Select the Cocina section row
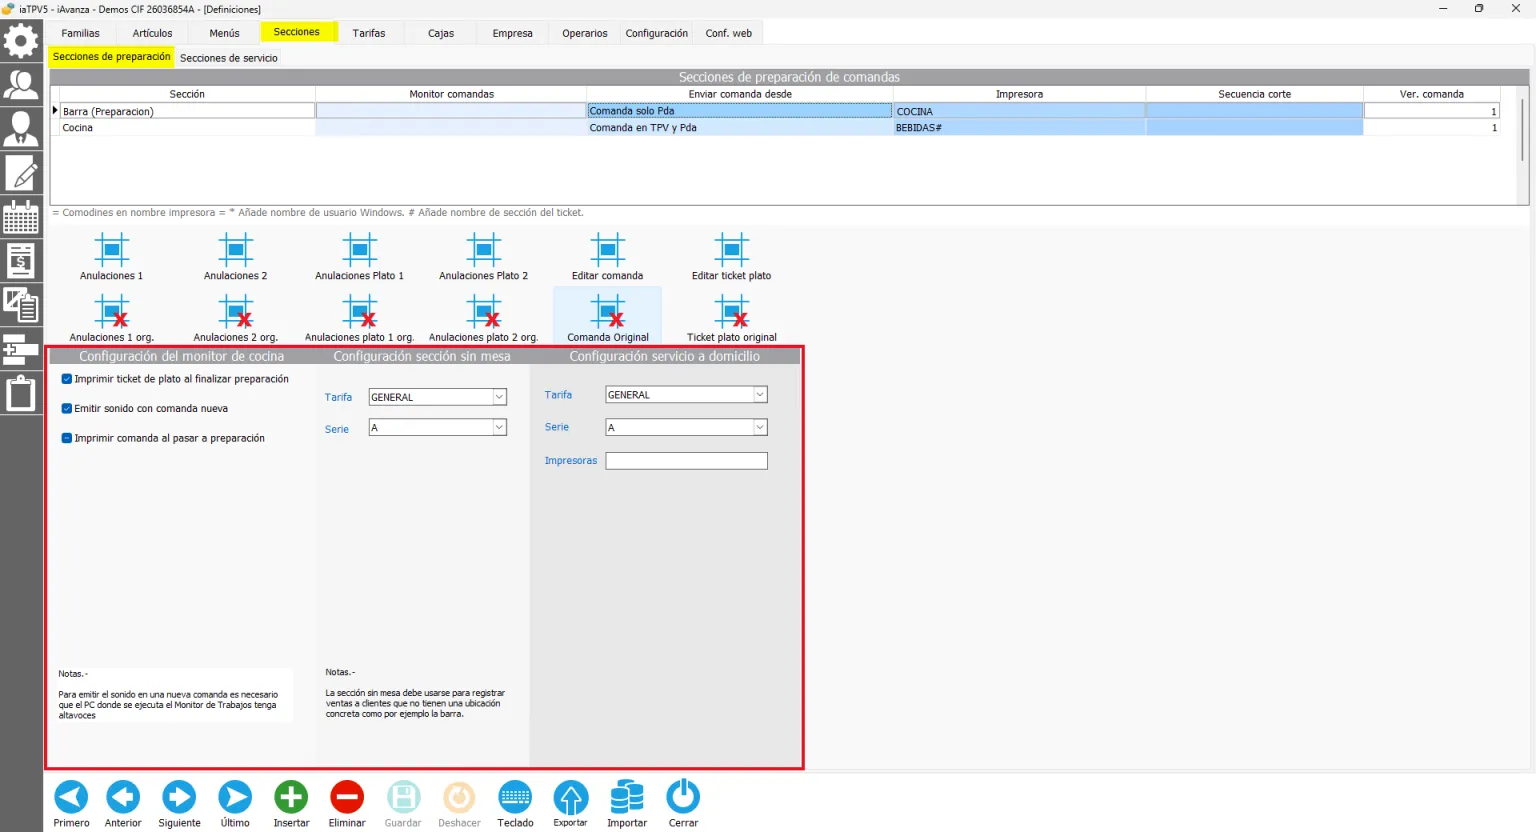The width and height of the screenshot is (1536, 832). pos(188,128)
